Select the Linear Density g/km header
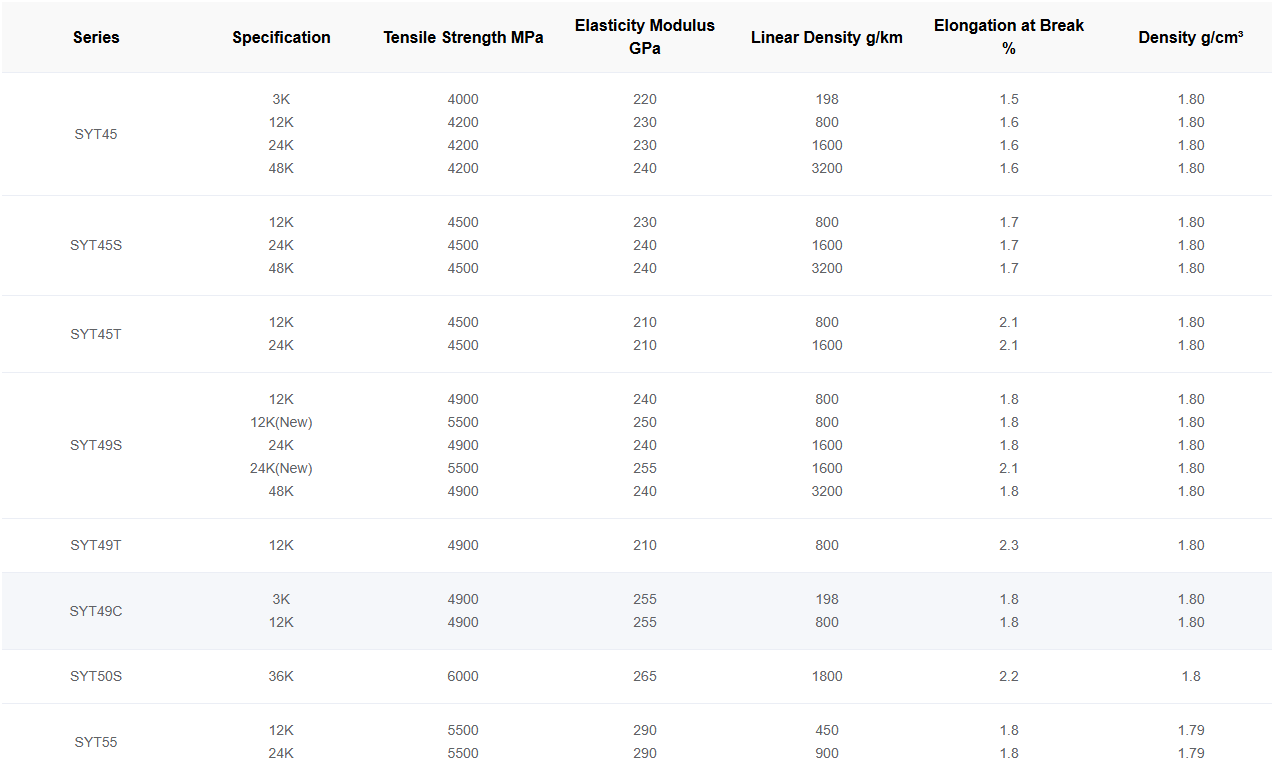 coord(826,37)
